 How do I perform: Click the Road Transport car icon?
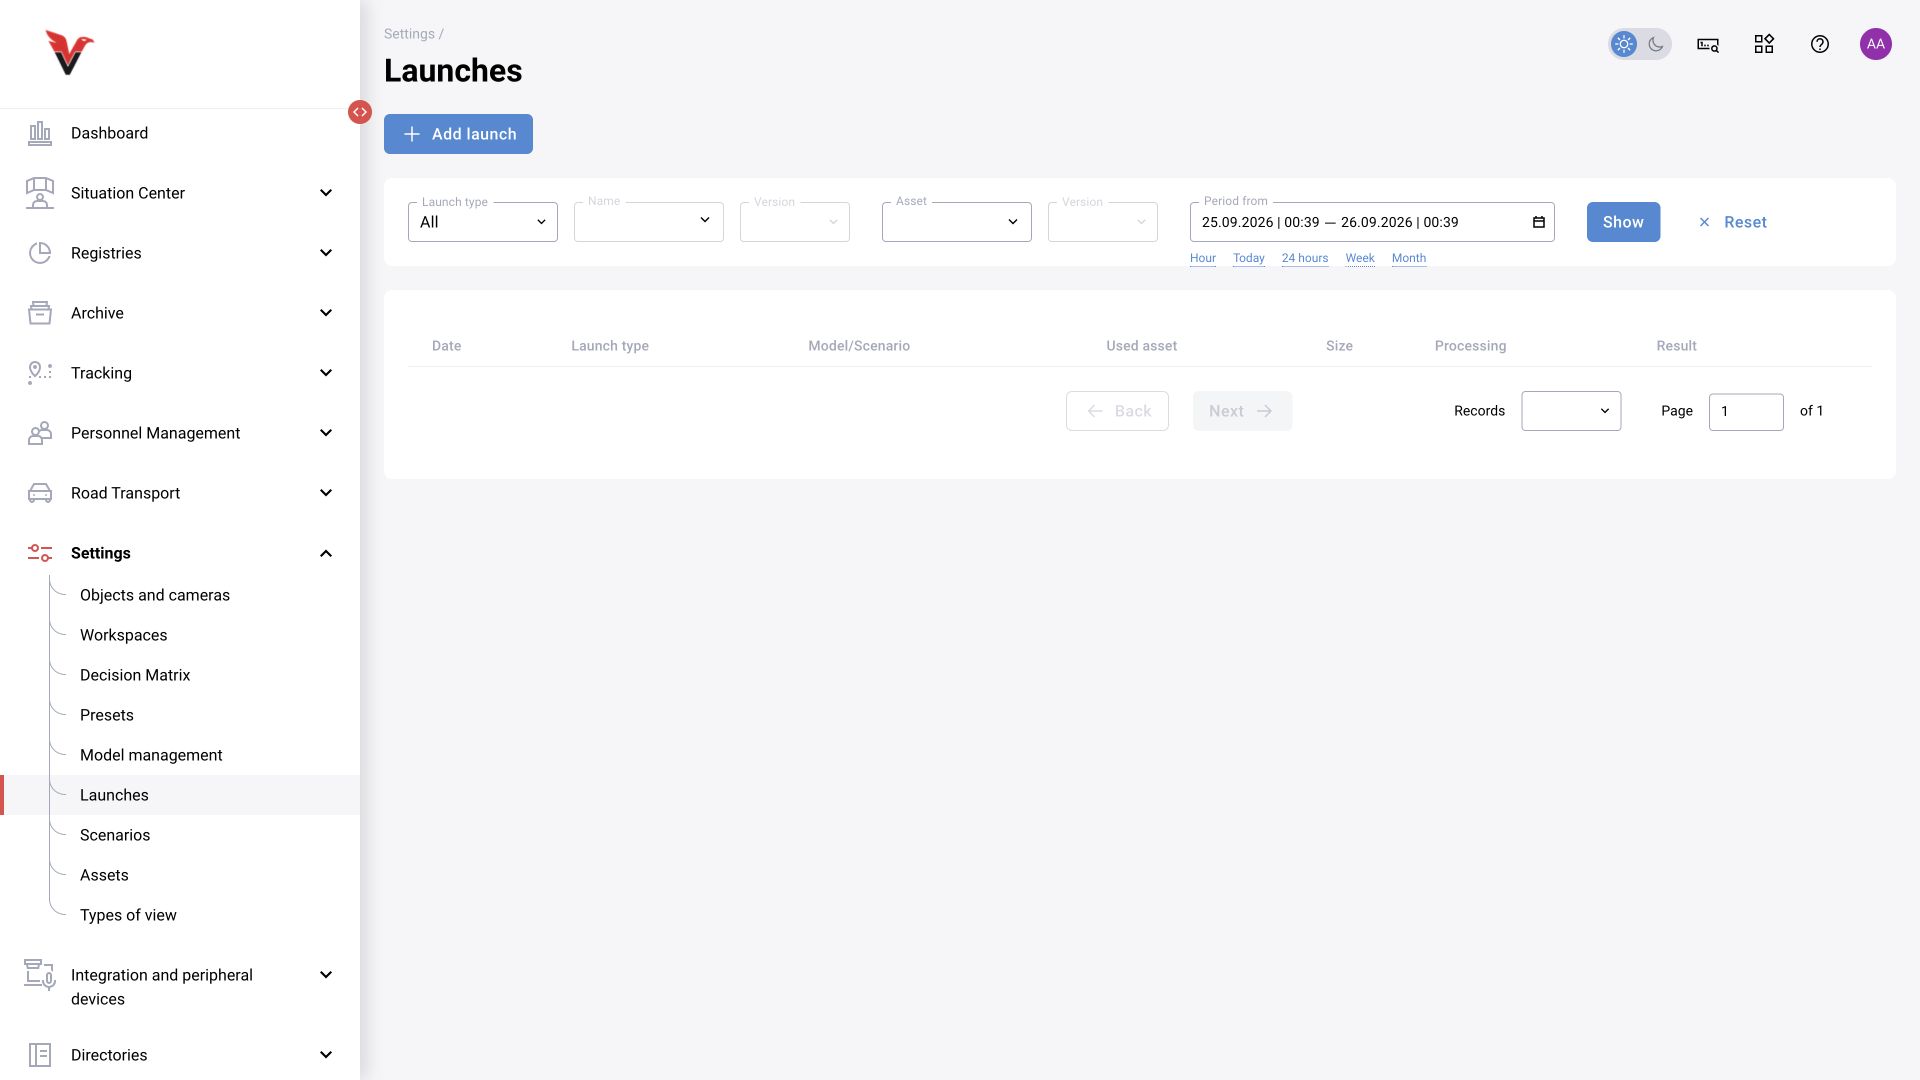click(40, 493)
